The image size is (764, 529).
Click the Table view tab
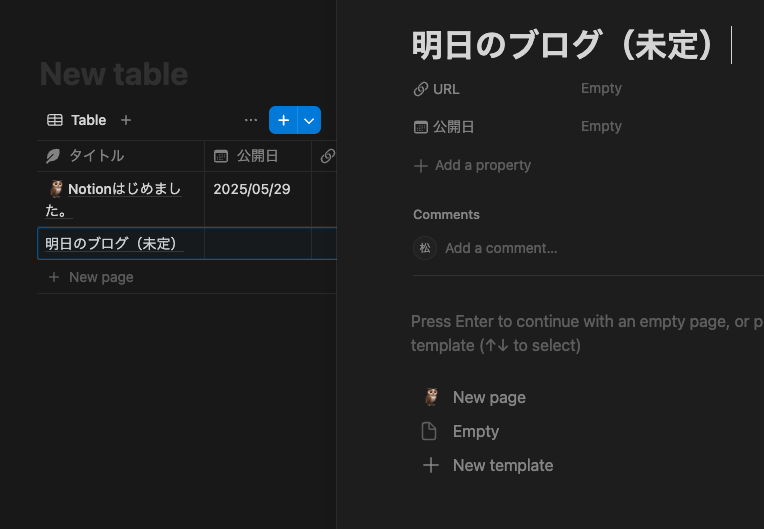[77, 120]
